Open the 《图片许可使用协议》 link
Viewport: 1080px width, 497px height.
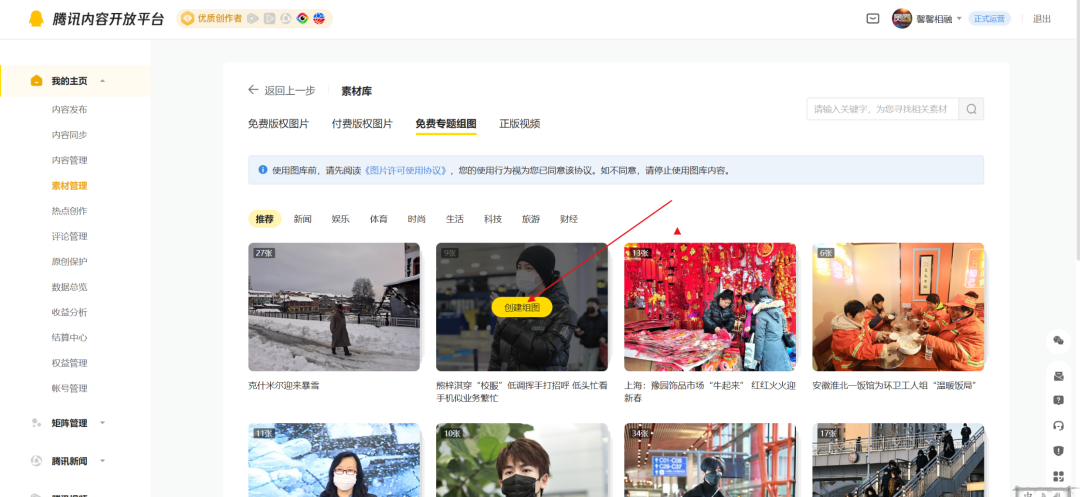click(x=406, y=170)
